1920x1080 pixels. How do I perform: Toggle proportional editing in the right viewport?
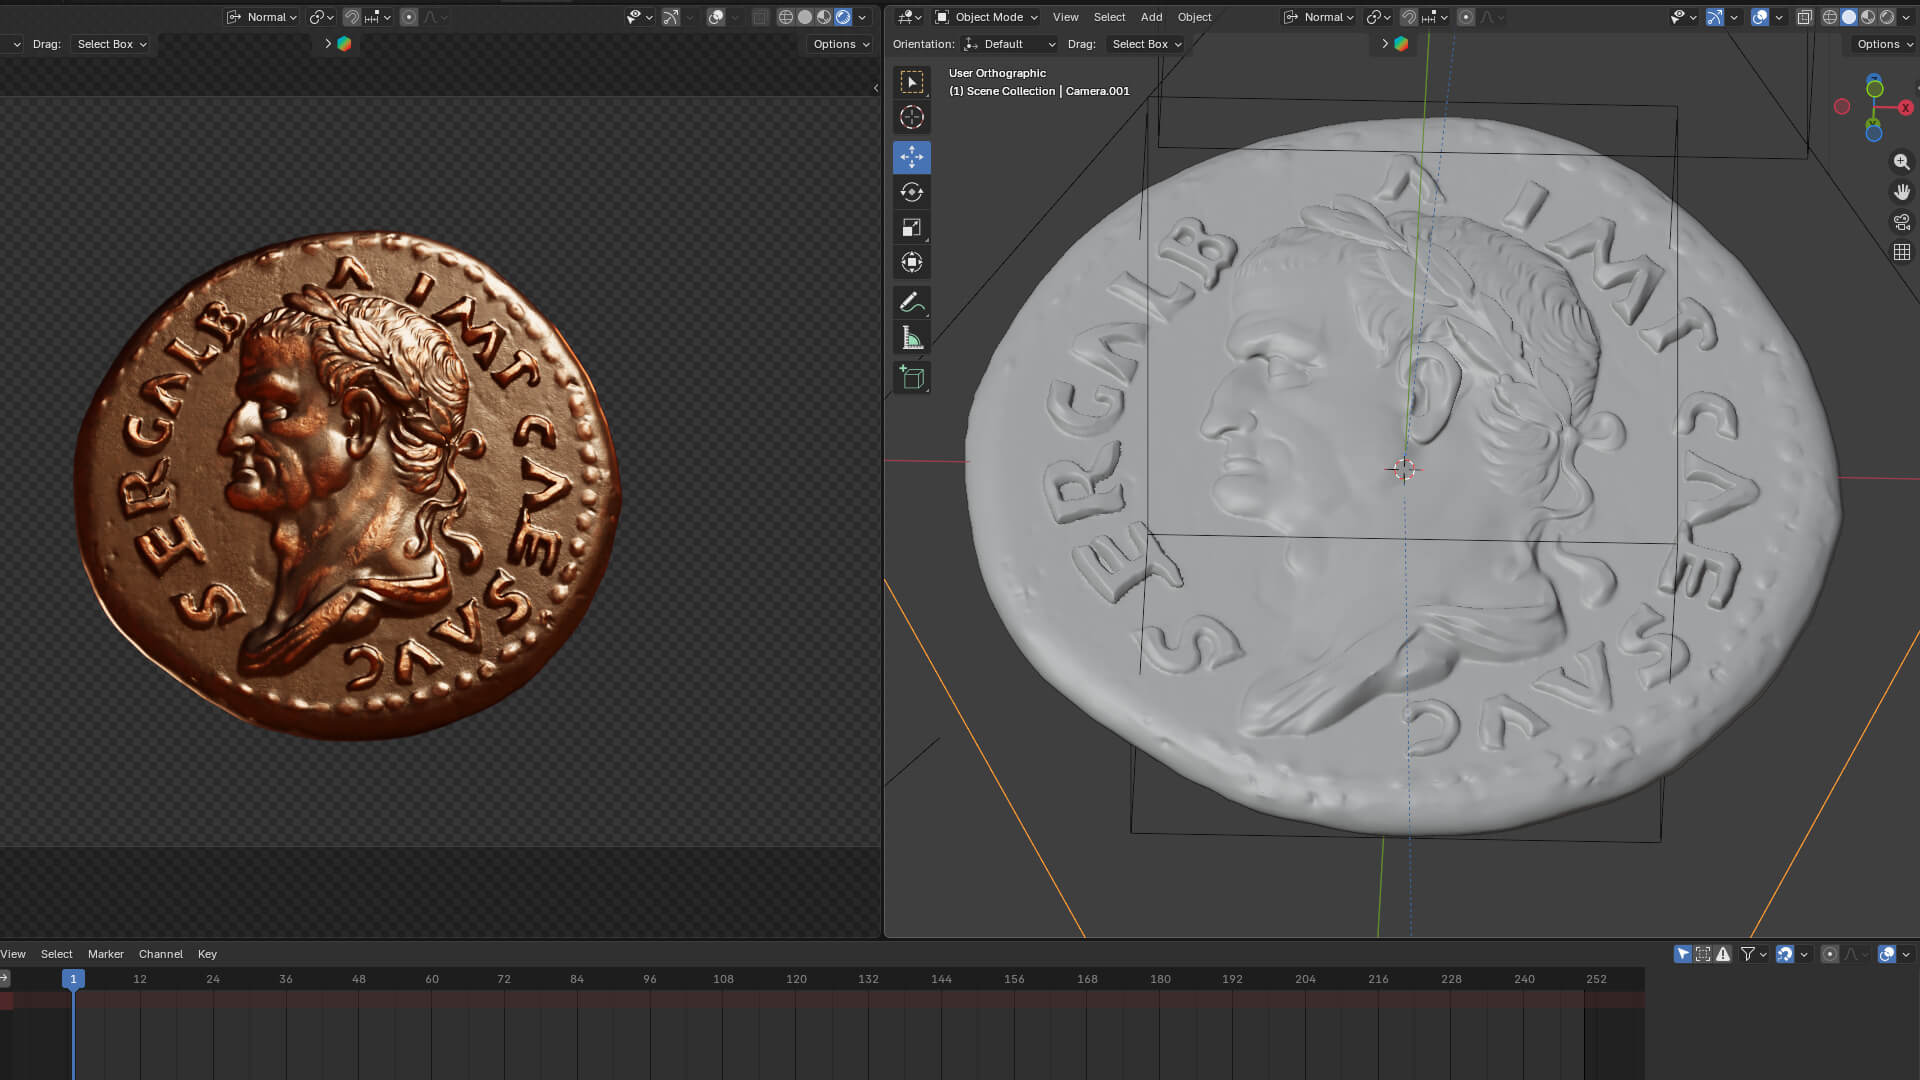coord(1465,17)
